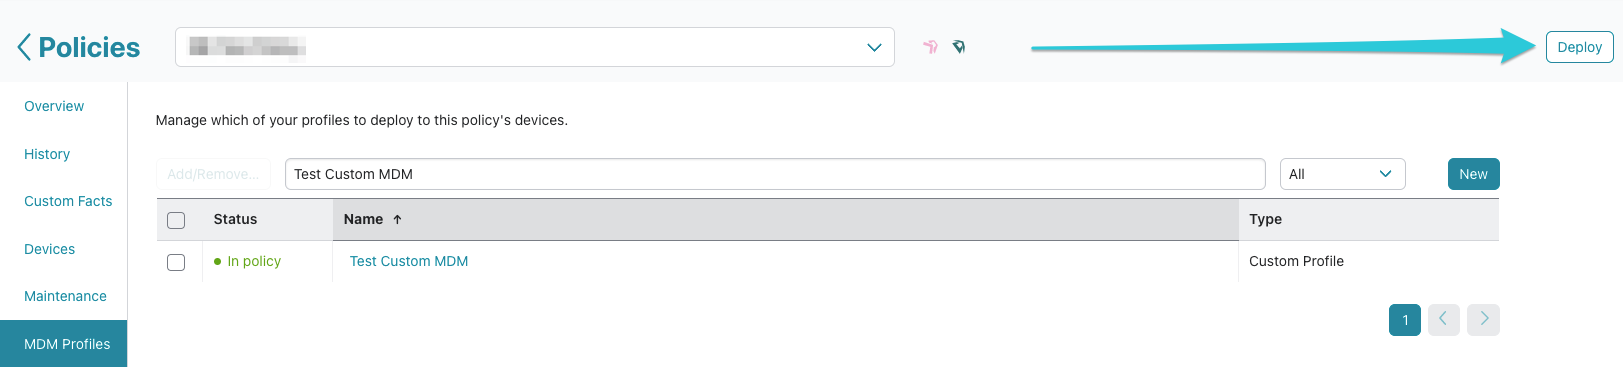
Task: Switch to the History section
Action: point(47,154)
